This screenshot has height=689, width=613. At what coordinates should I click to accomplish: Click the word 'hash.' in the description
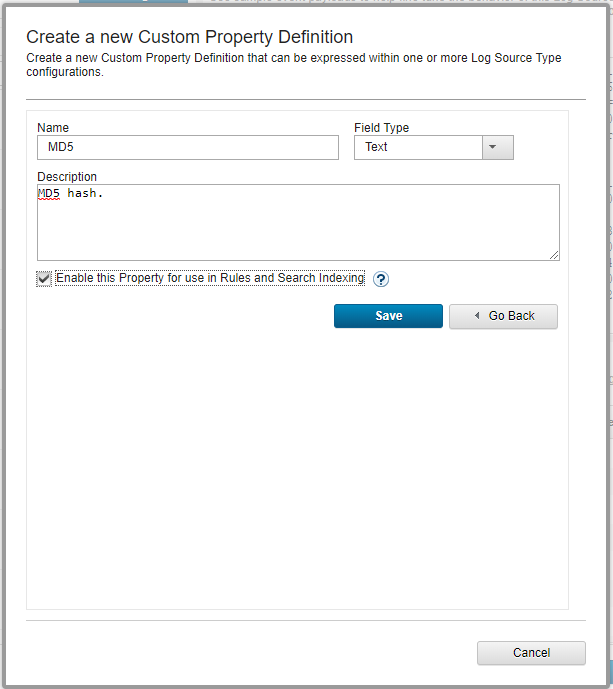[x=86, y=194]
